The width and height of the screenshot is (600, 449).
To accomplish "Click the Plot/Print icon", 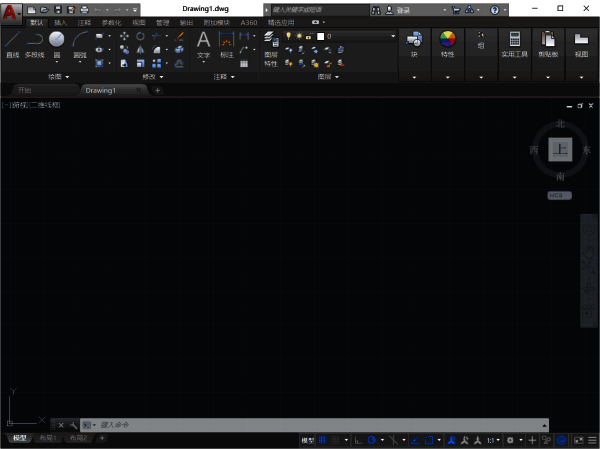I will pos(84,10).
